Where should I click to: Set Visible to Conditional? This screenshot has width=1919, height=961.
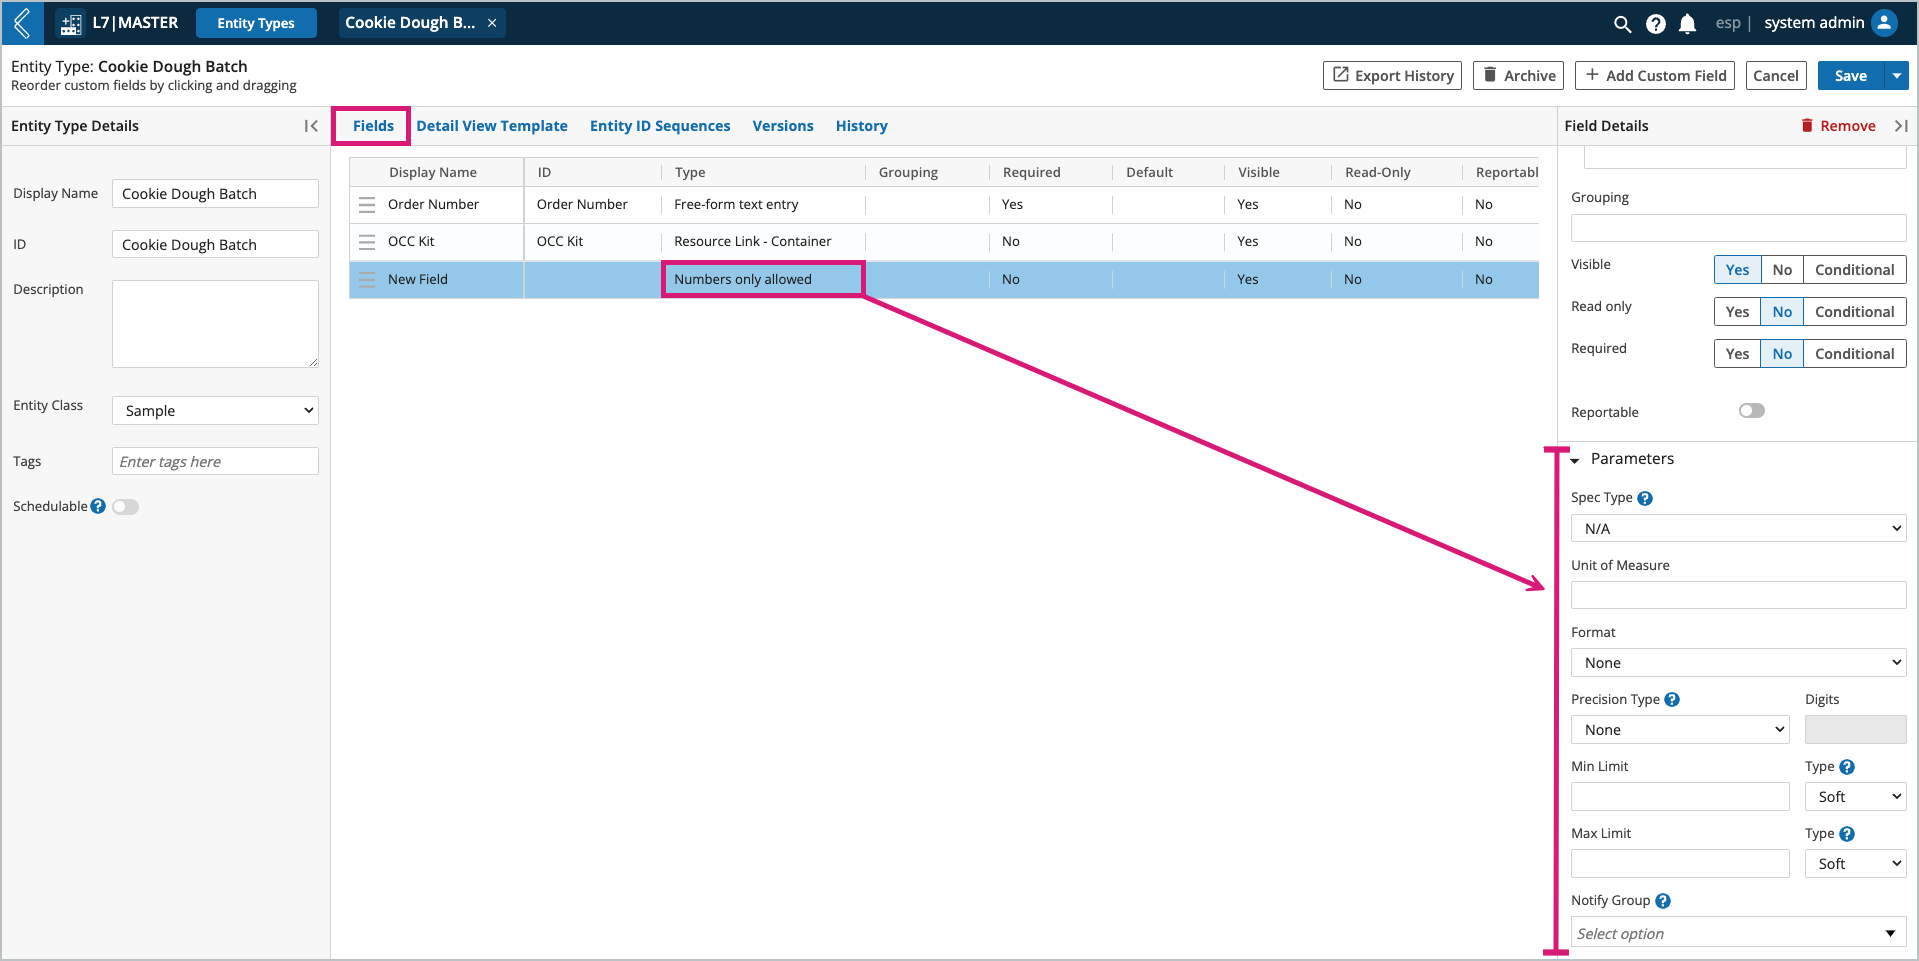coord(1855,270)
